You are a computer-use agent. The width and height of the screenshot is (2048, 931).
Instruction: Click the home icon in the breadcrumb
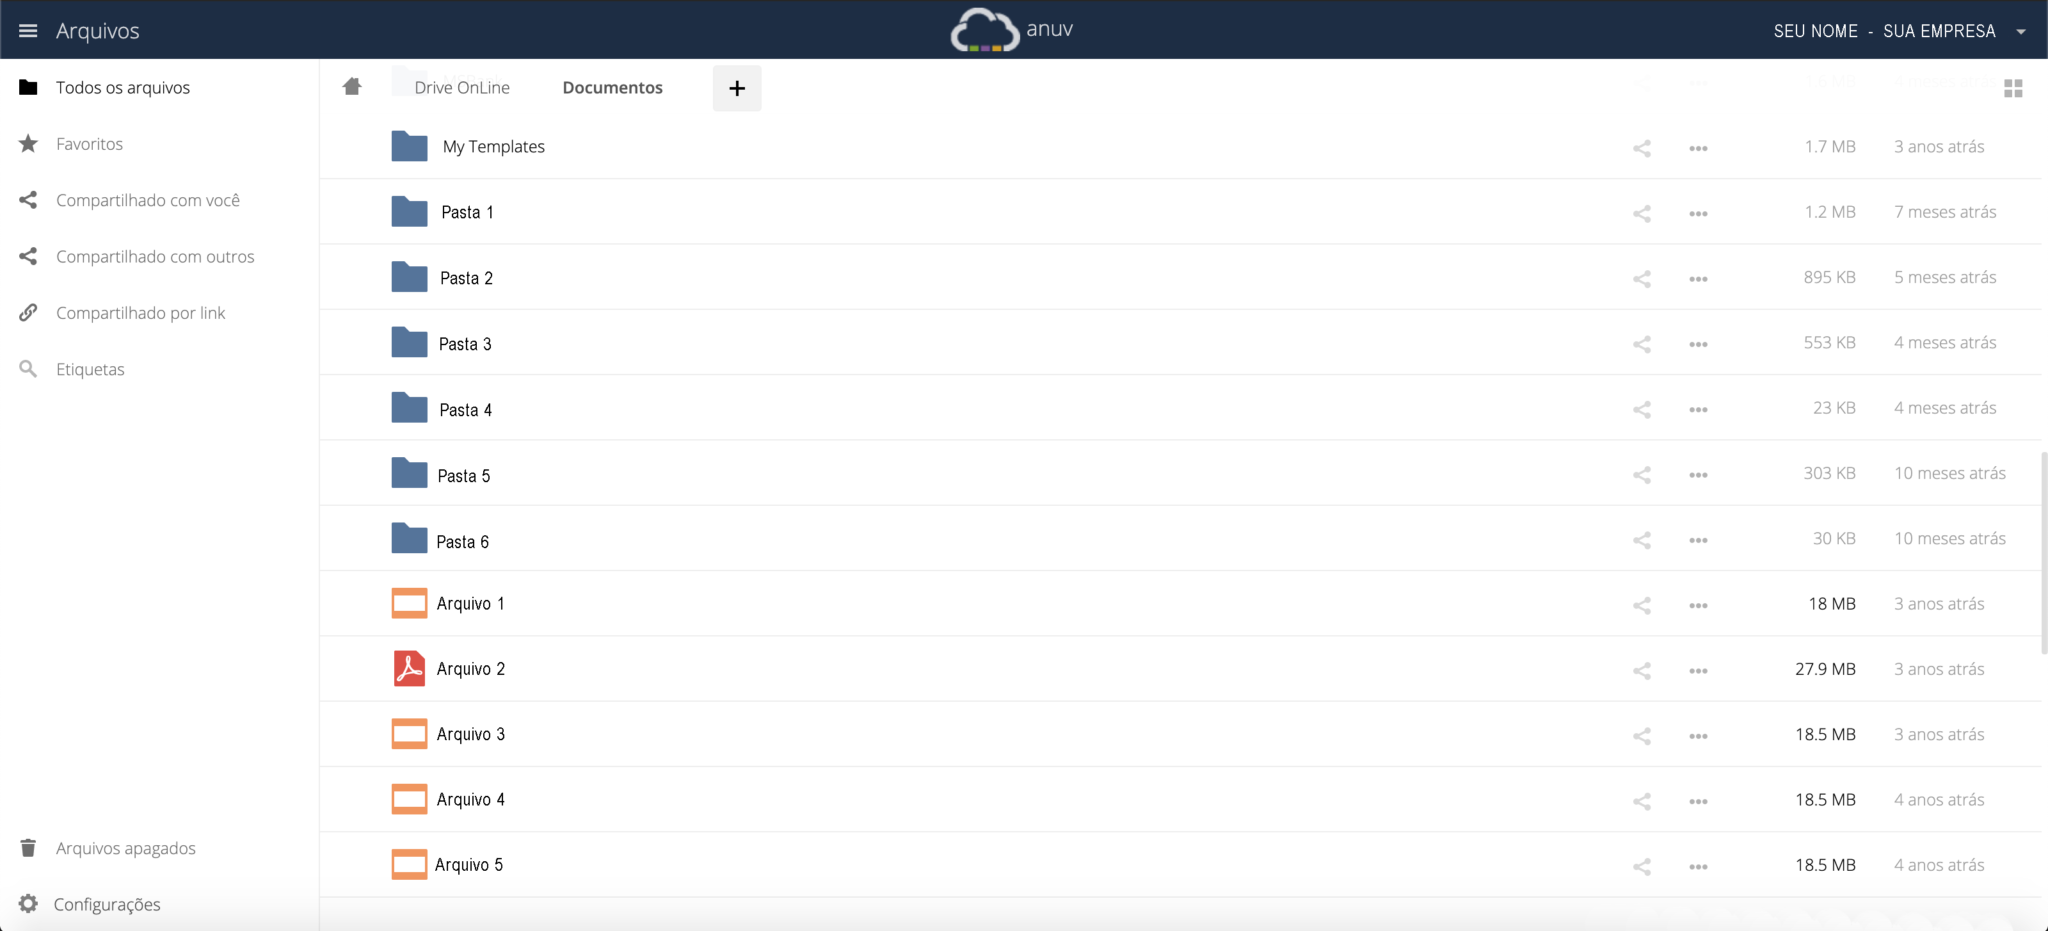click(x=352, y=87)
